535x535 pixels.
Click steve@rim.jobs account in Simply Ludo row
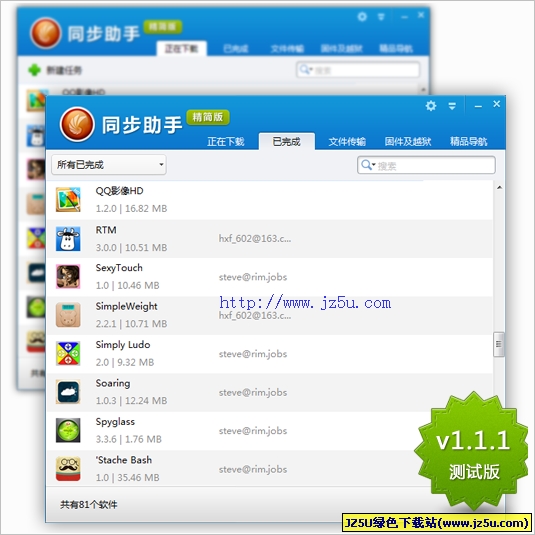pyautogui.click(x=253, y=354)
